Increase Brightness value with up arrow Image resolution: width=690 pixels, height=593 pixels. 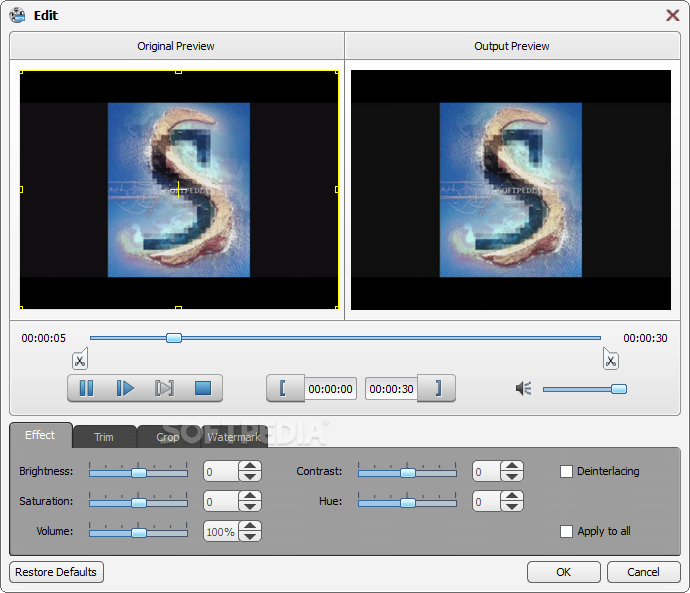click(x=250, y=466)
